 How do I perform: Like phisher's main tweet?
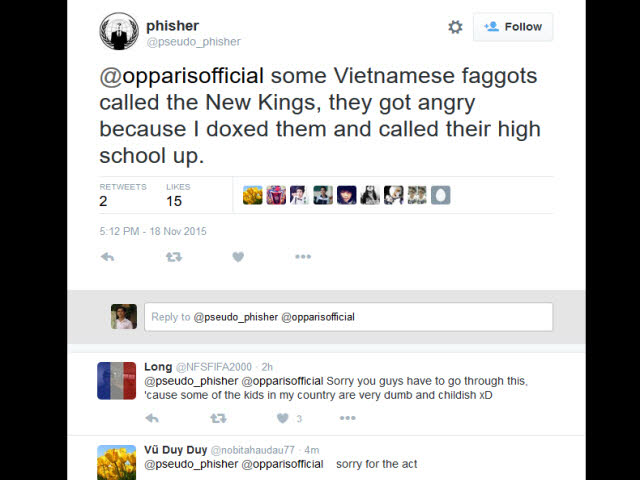[x=238, y=257]
